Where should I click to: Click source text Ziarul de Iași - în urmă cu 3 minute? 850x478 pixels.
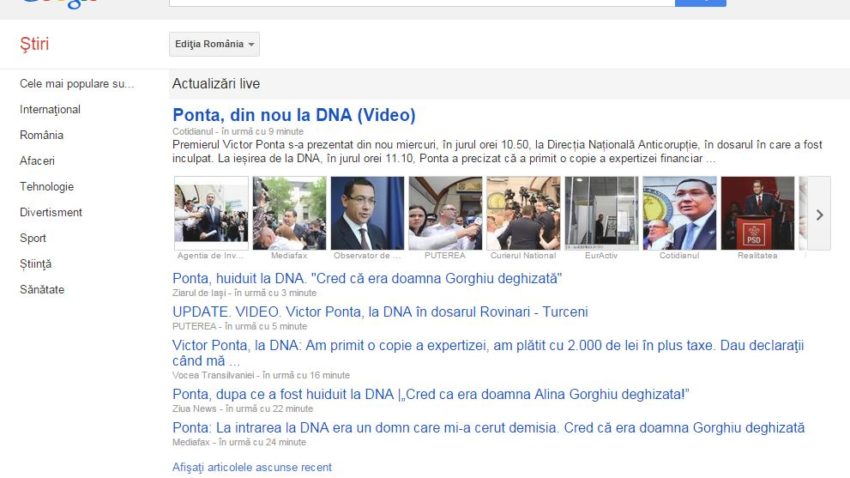coord(244,293)
